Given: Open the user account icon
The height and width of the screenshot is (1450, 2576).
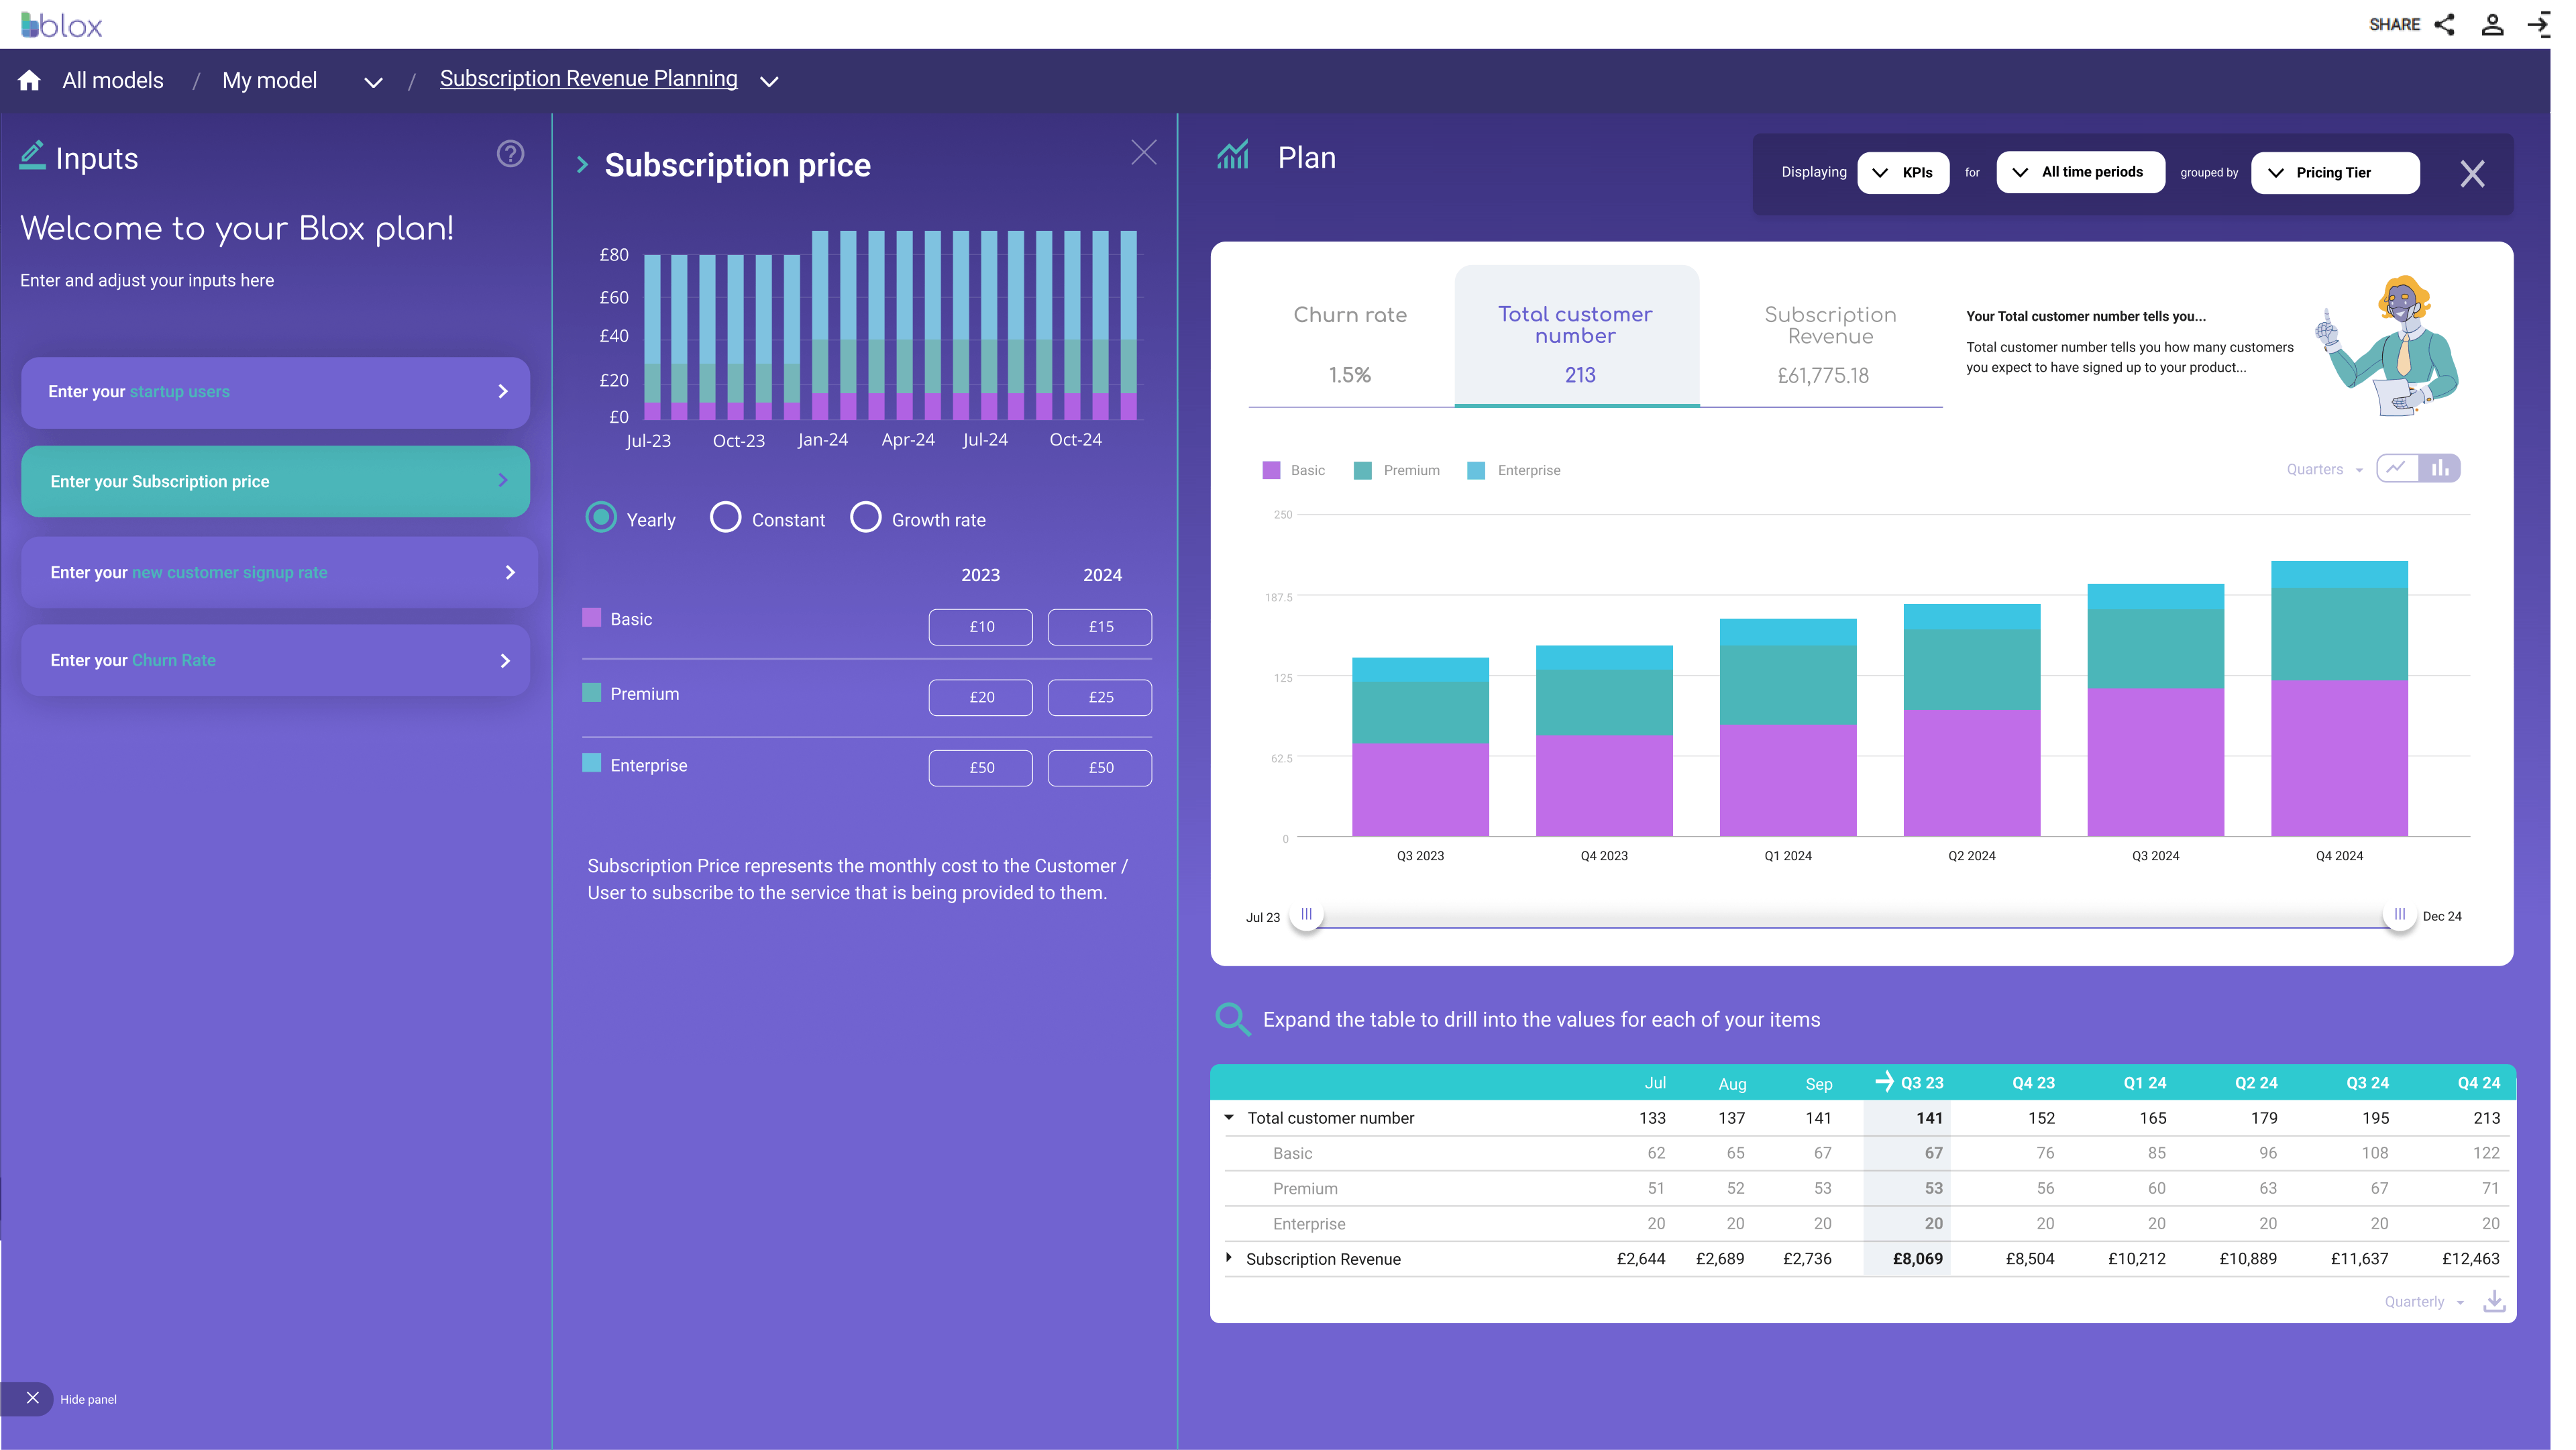Looking at the screenshot, I should coord(2492,24).
